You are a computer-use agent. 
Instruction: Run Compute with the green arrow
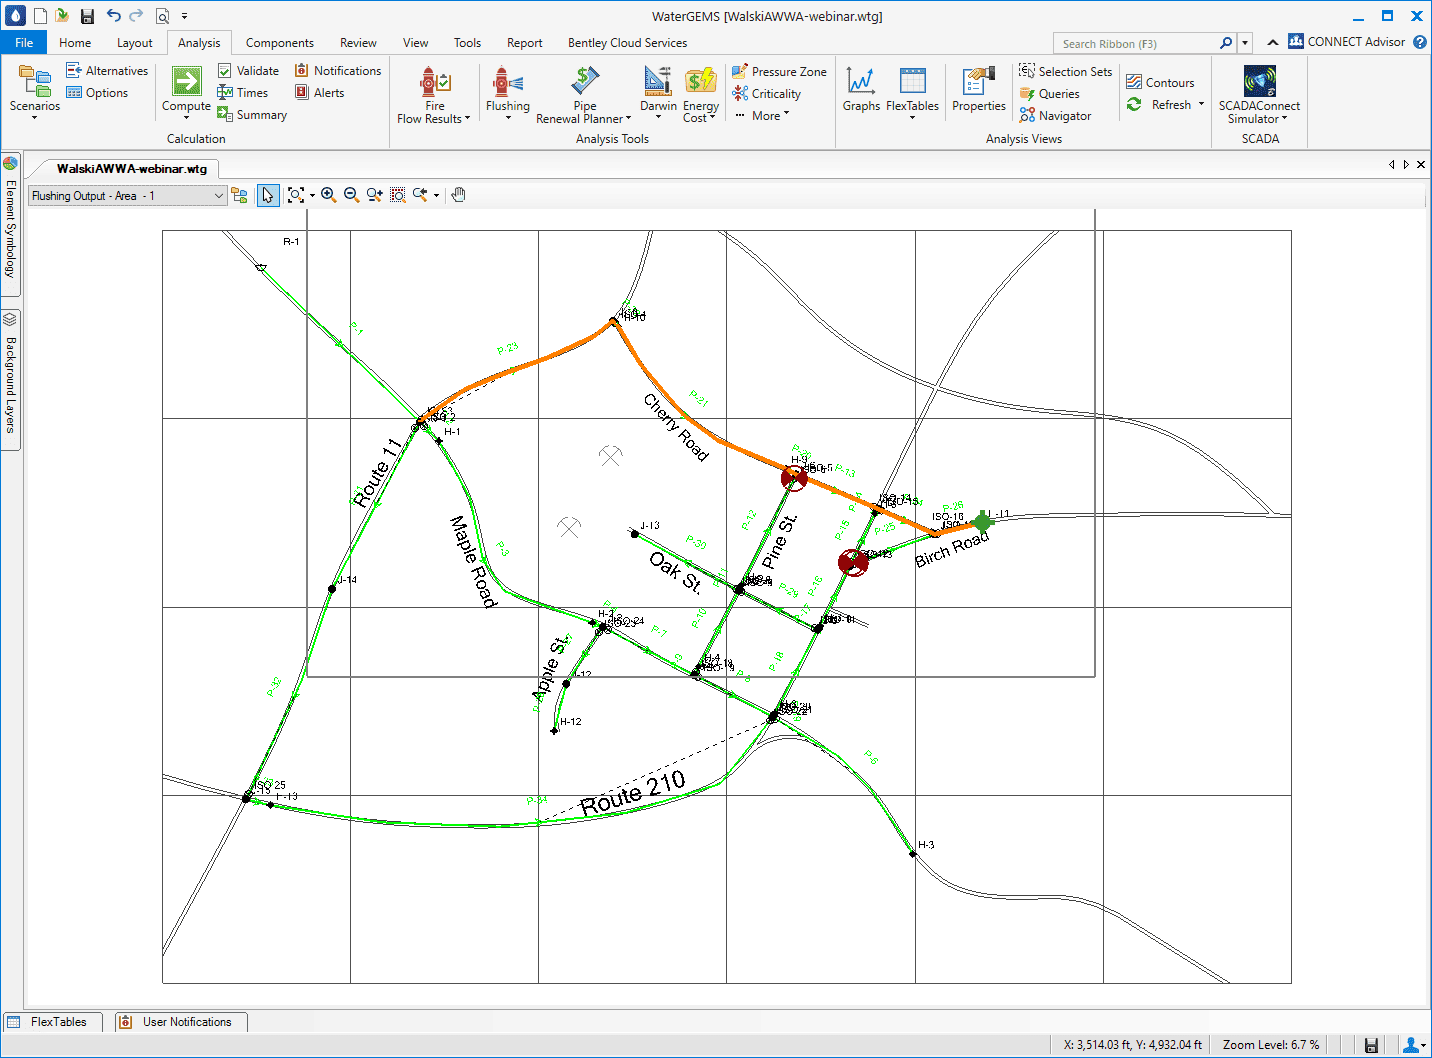point(186,81)
